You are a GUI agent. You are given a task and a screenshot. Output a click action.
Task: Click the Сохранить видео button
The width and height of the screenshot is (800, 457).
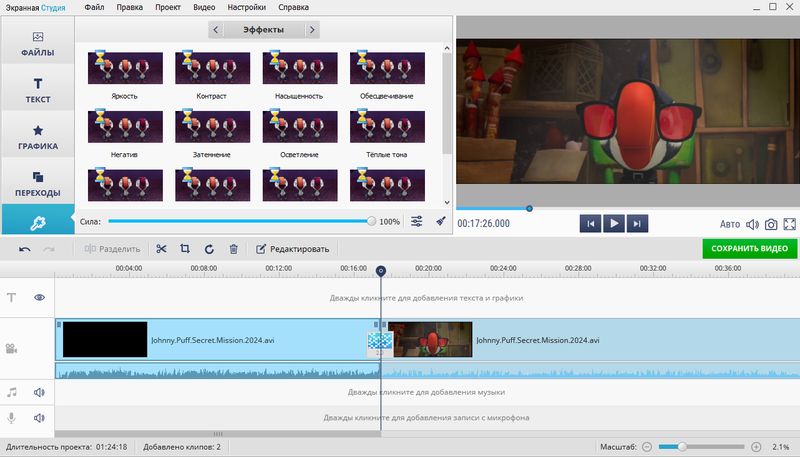coord(749,248)
